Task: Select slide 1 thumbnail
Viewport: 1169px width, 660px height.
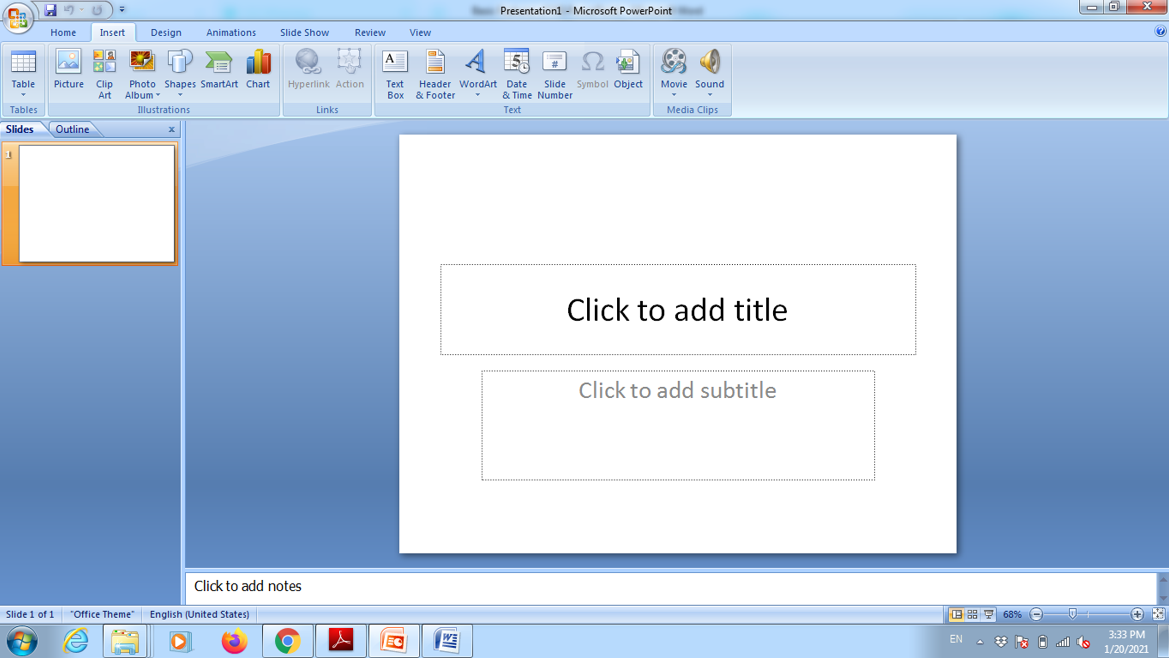Action: (x=97, y=204)
